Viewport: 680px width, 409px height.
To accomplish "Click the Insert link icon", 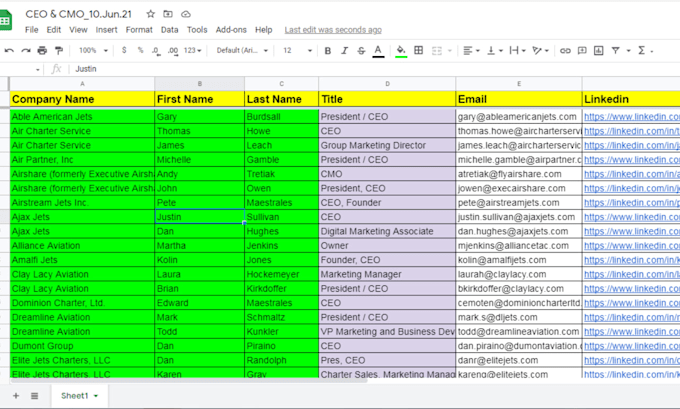I will click(x=565, y=51).
